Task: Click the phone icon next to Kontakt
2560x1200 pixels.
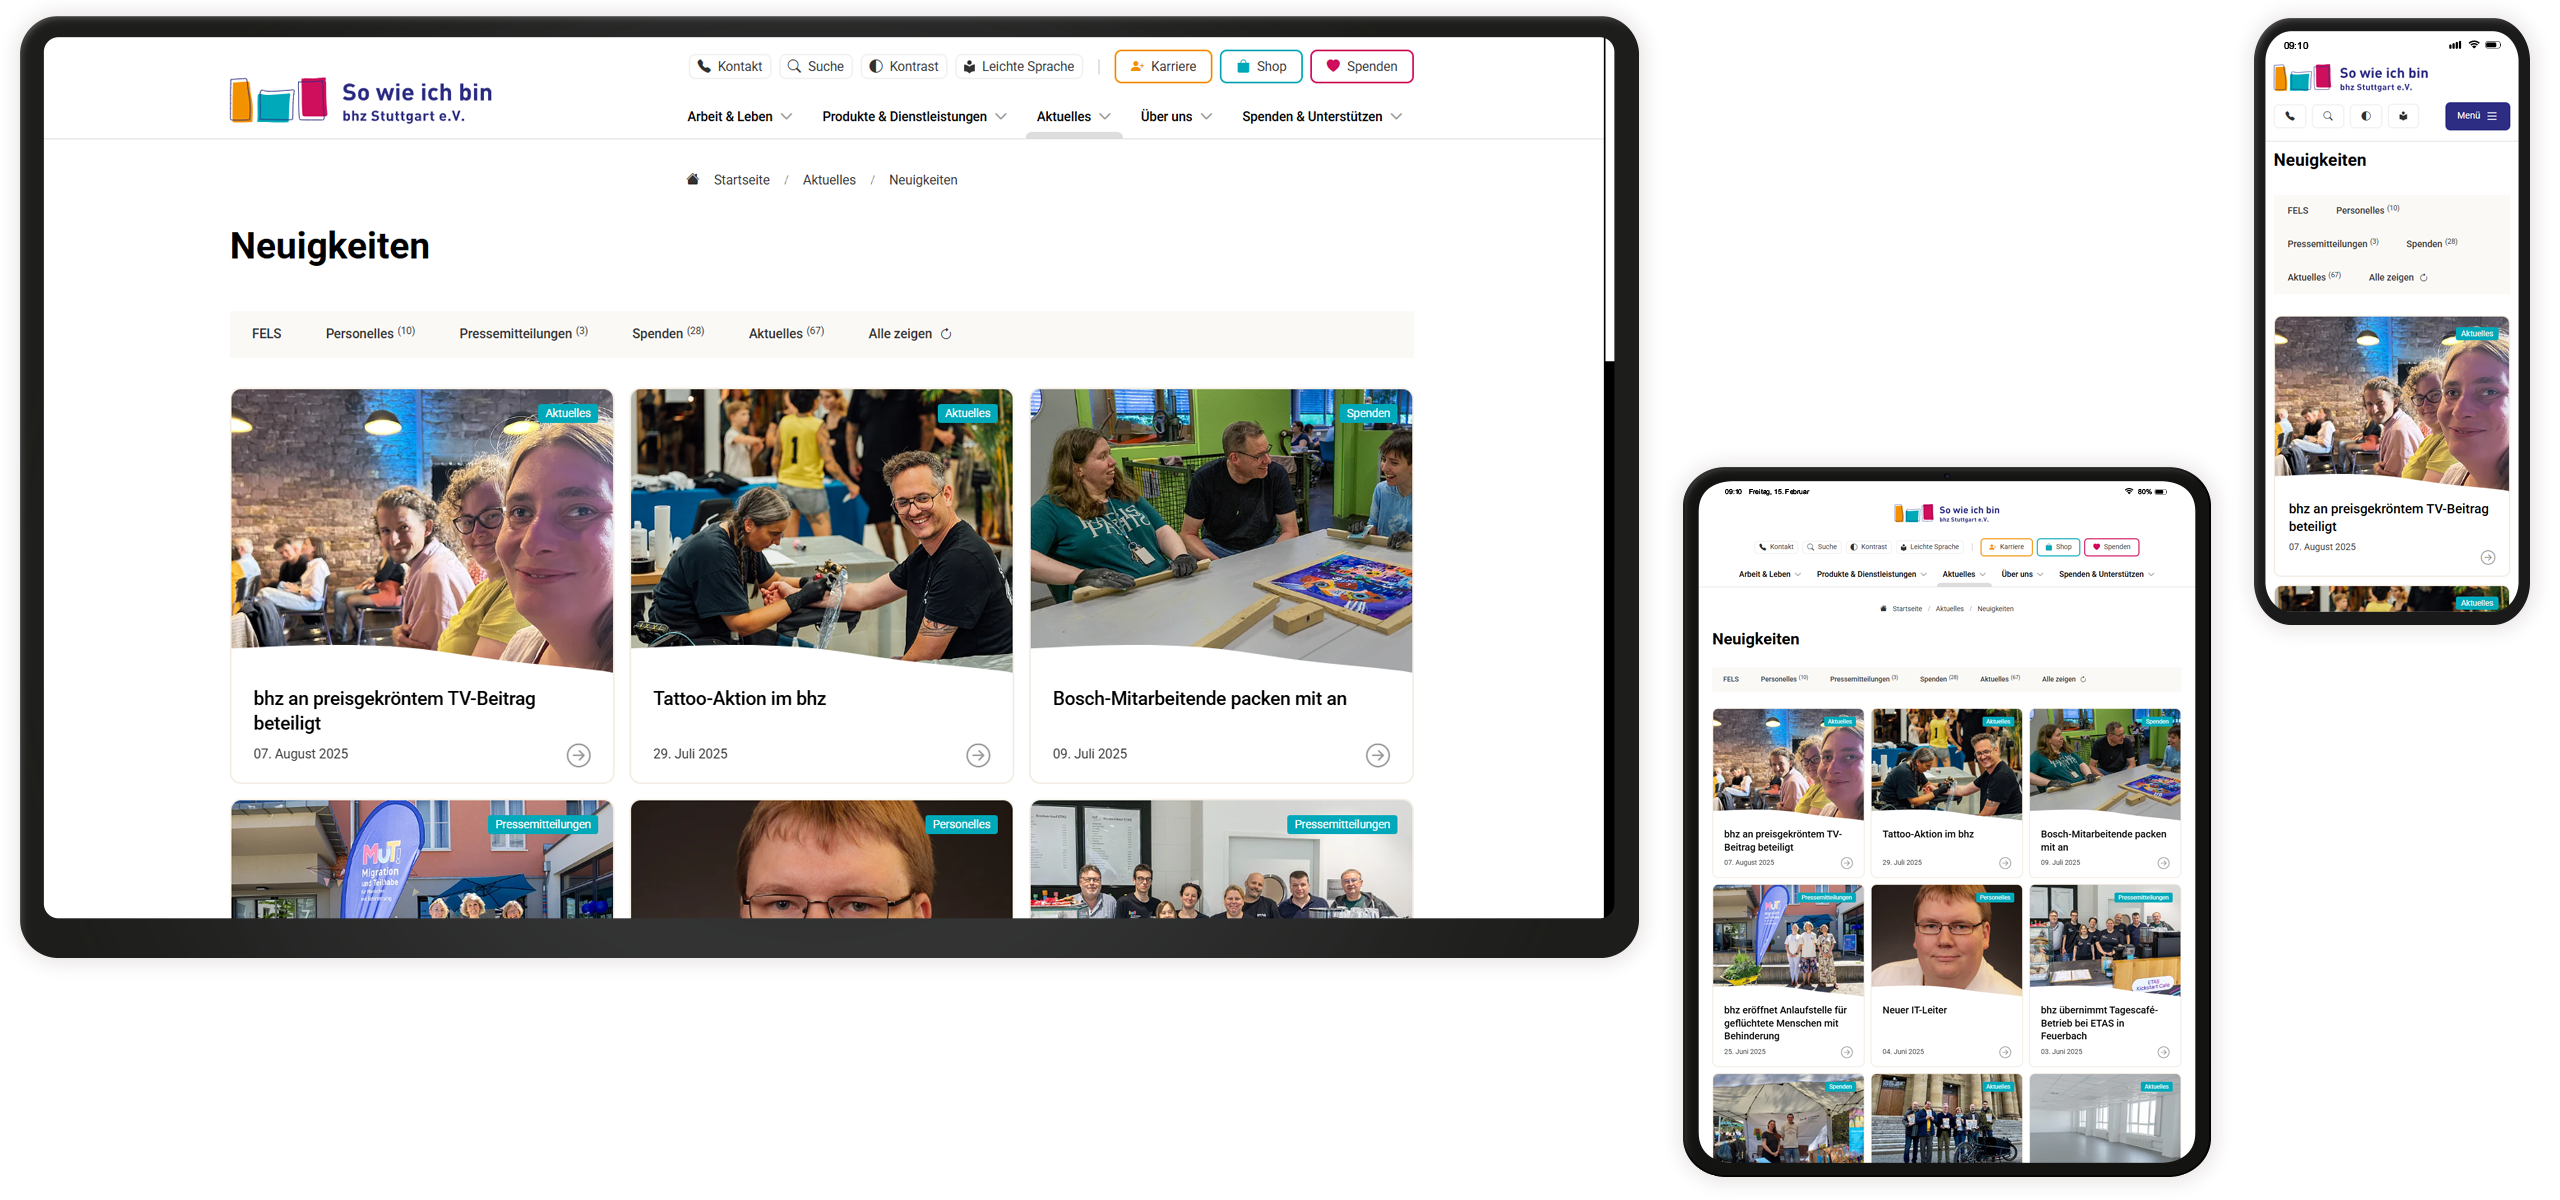Action: coord(703,66)
